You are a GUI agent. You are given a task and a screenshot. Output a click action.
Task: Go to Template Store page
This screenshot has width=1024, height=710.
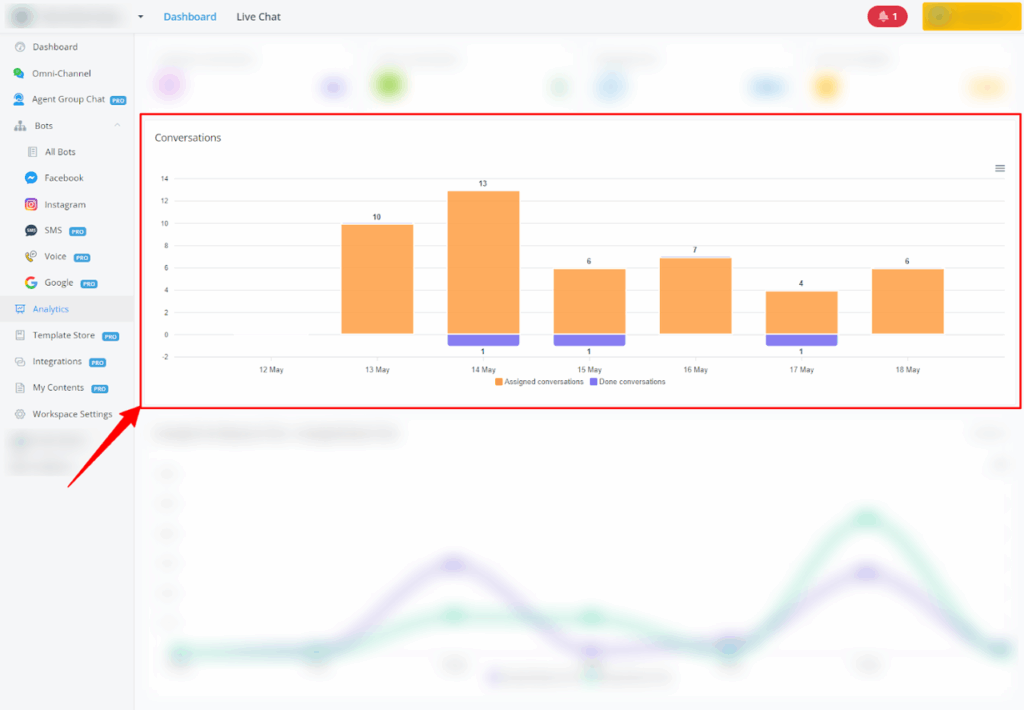click(x=63, y=336)
